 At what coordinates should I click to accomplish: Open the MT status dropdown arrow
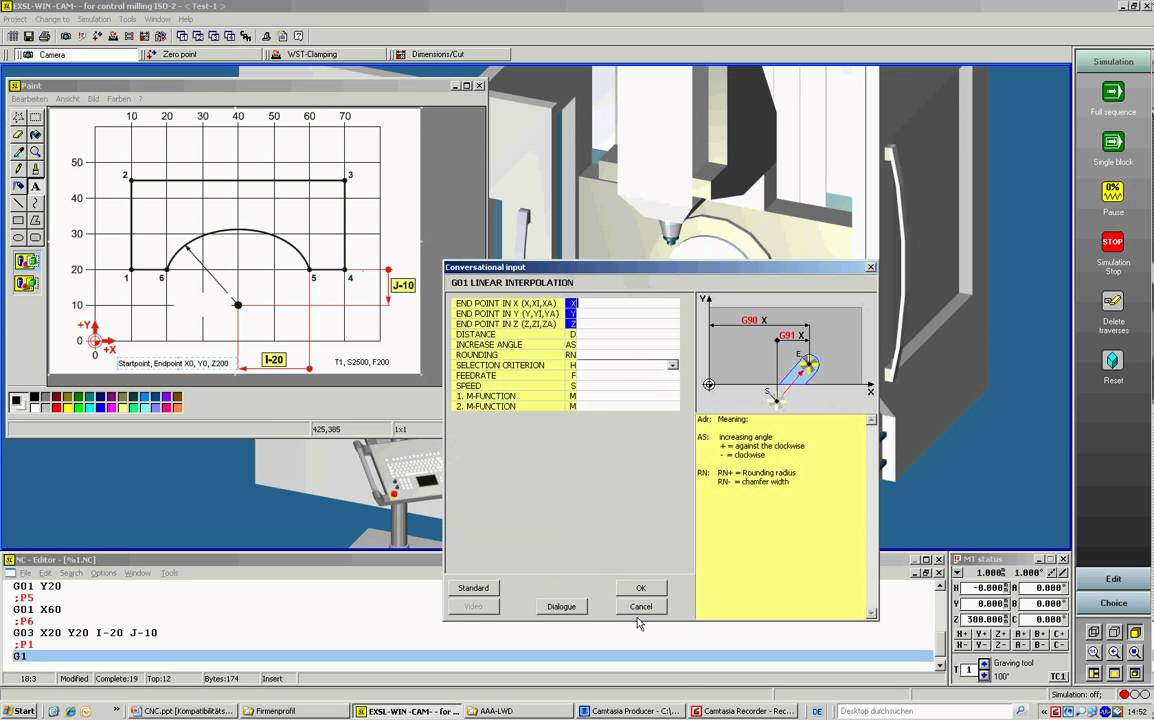coord(957,573)
